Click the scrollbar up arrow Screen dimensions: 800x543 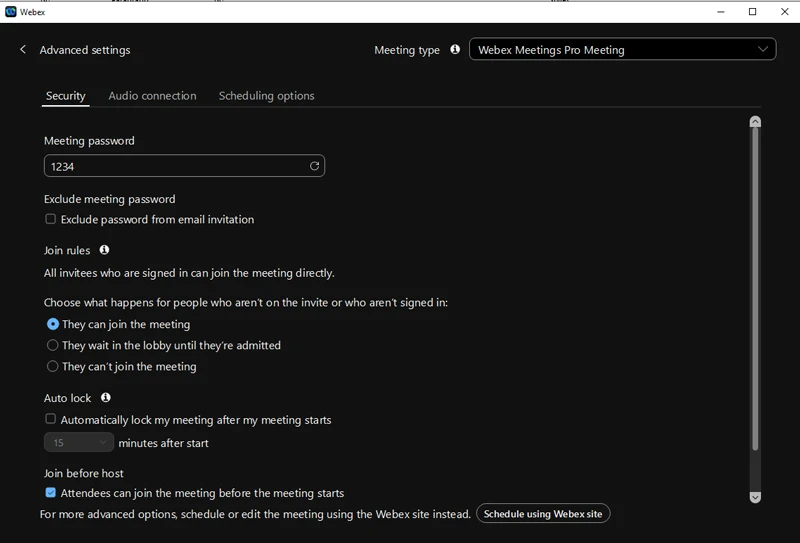pos(755,121)
